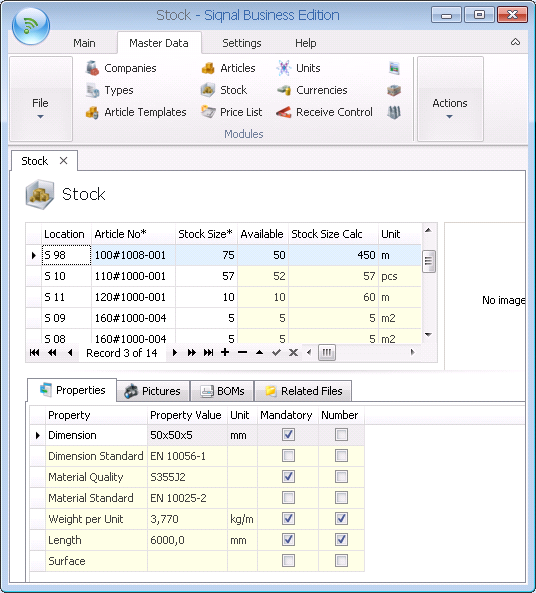The image size is (536, 593).
Task: Click the edit record up-arrow button
Action: [x=259, y=352]
